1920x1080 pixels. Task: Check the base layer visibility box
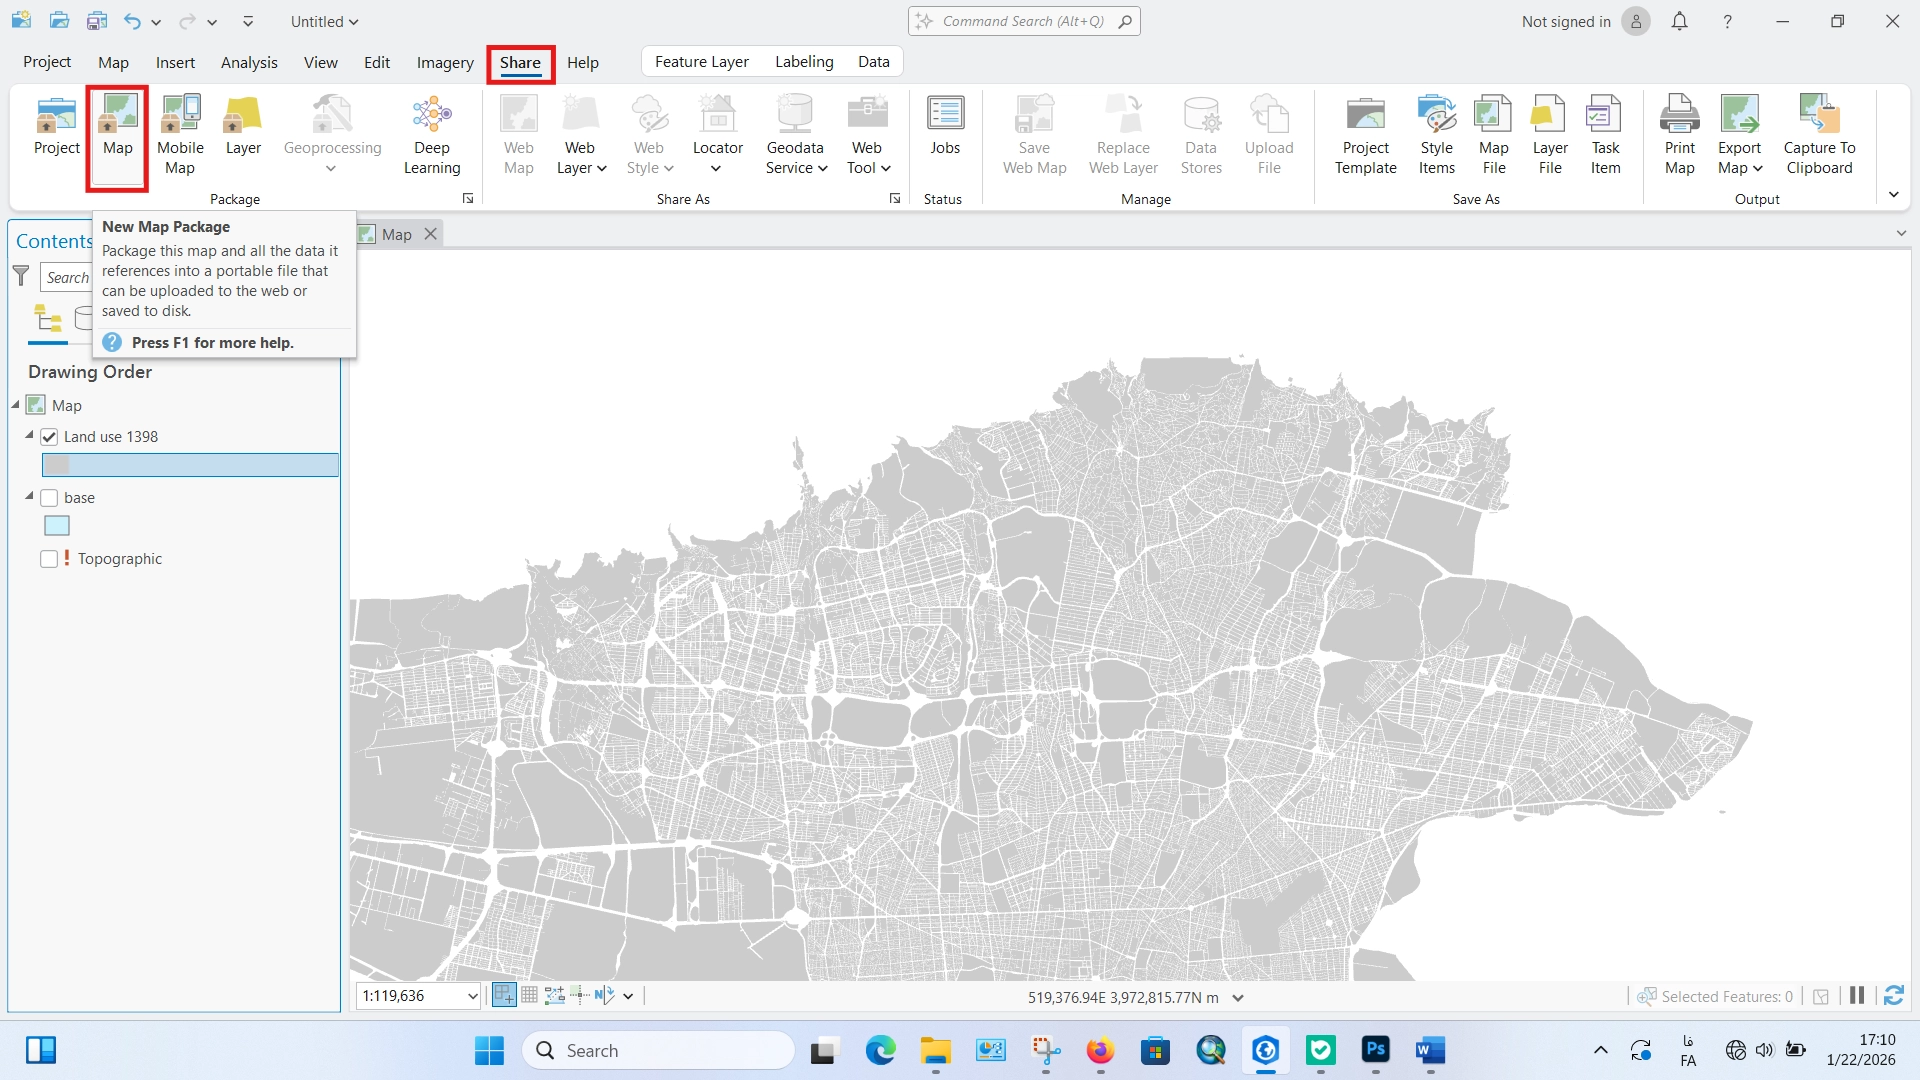(49, 498)
